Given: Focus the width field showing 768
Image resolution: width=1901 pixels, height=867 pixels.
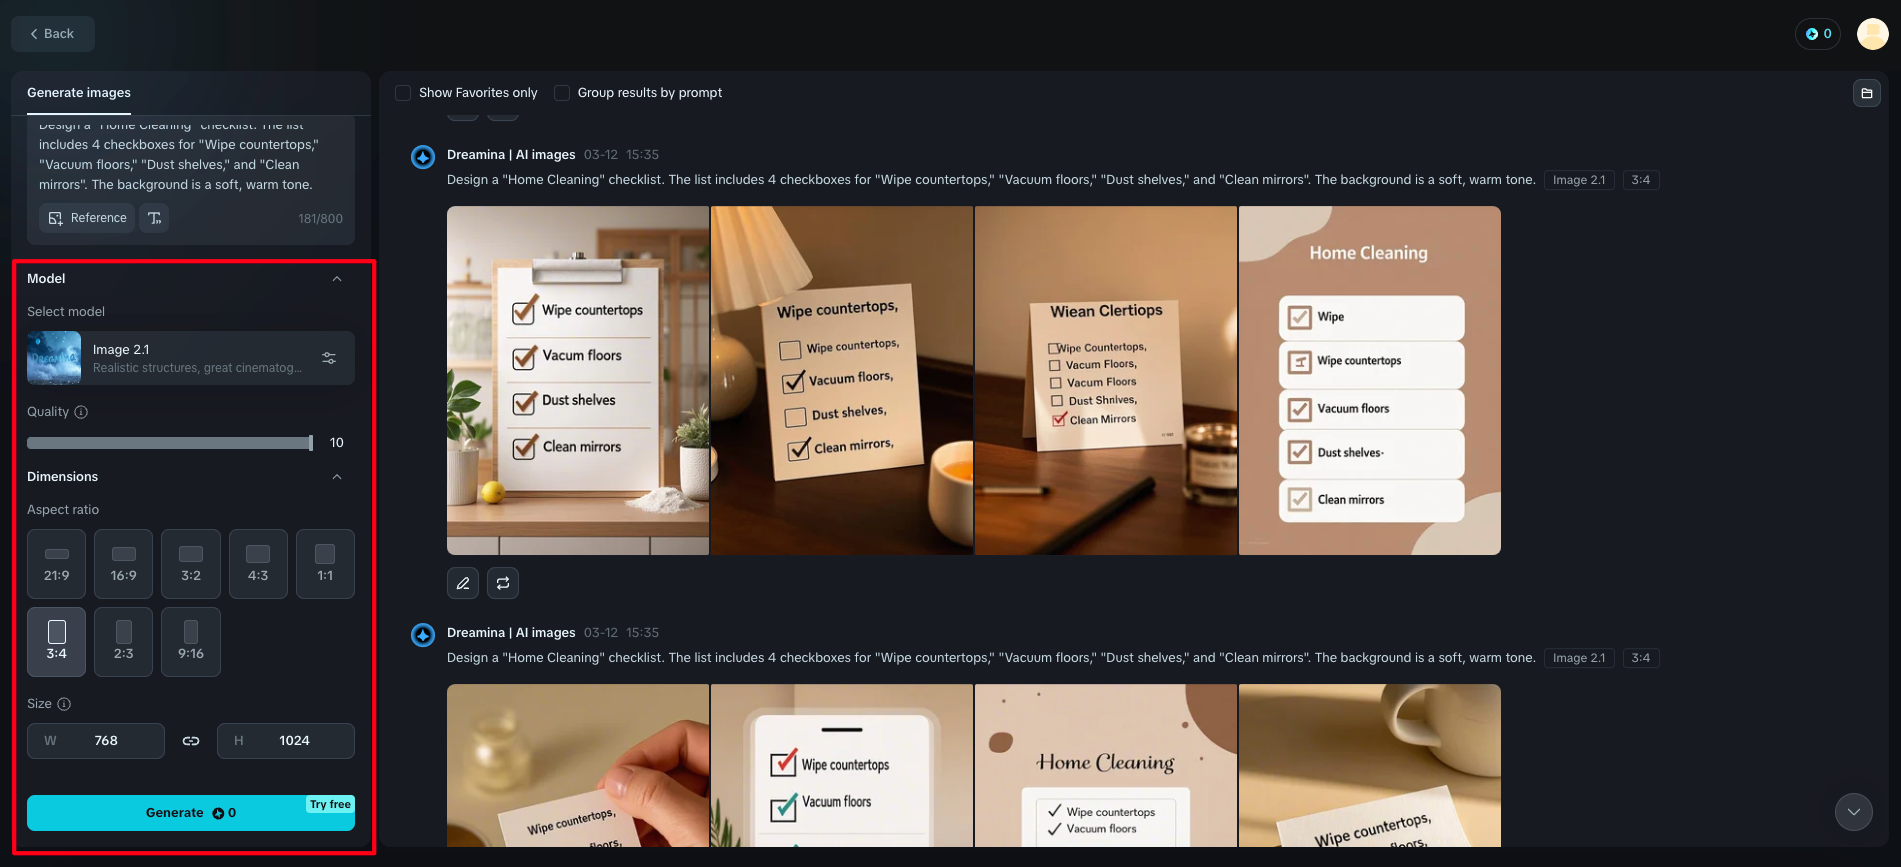Looking at the screenshot, I should (x=96, y=741).
